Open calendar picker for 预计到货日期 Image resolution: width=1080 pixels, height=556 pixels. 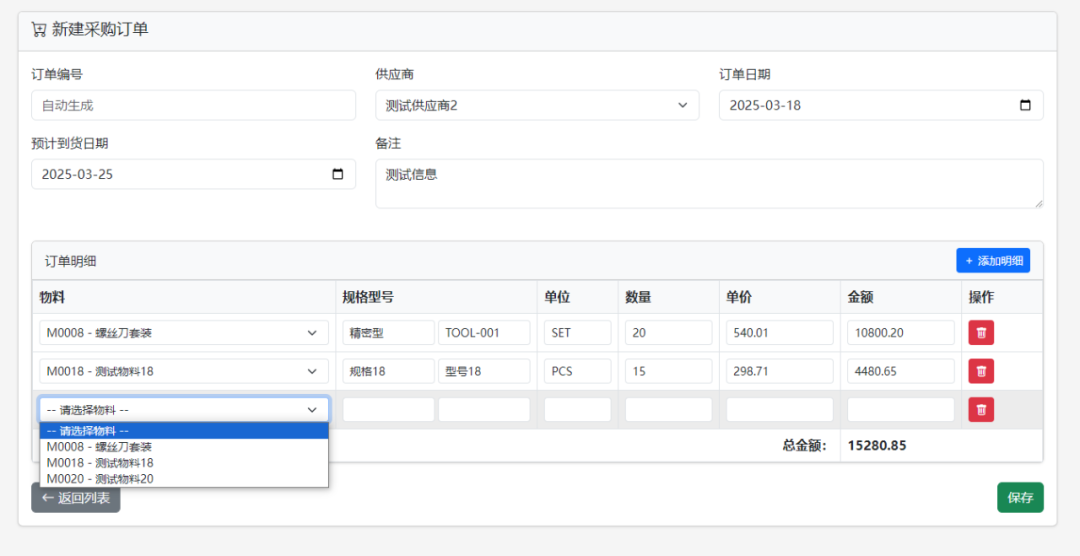(338, 174)
